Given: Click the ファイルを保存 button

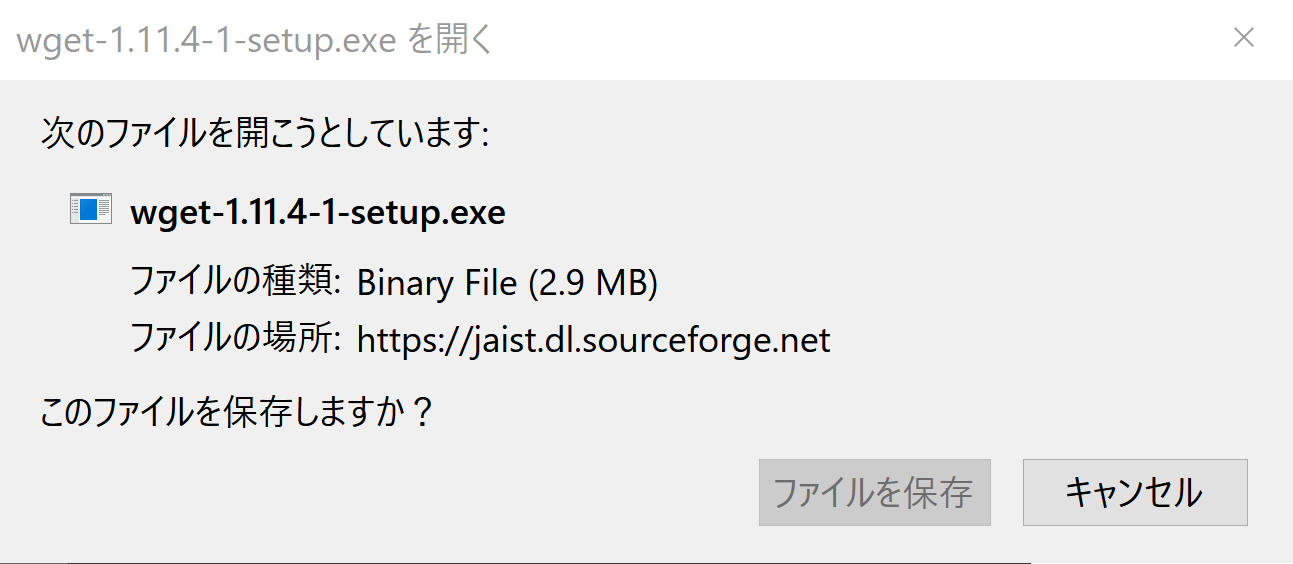Looking at the screenshot, I should [874, 492].
